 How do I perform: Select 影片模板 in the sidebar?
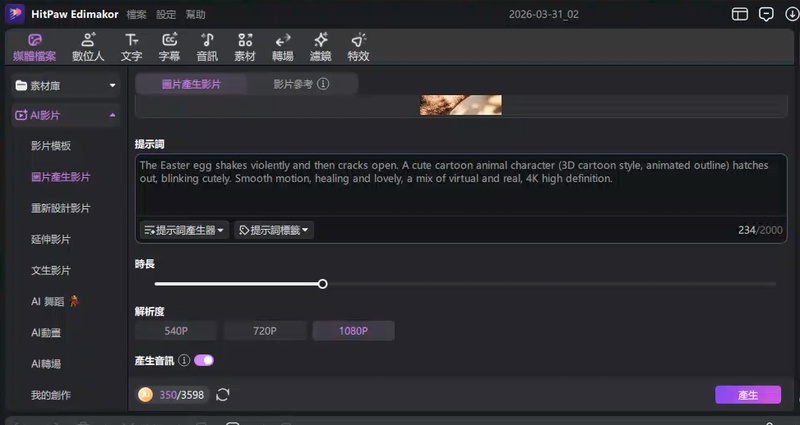51,146
